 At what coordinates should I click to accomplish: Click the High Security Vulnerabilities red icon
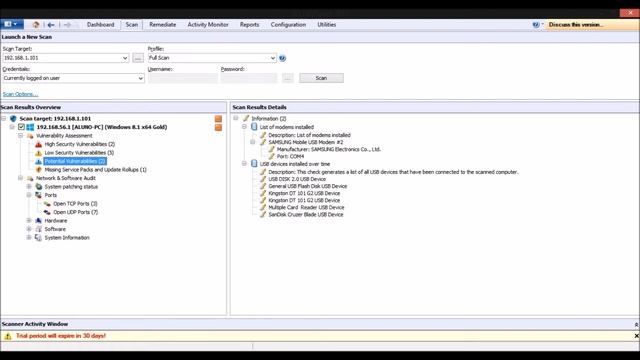(x=38, y=144)
